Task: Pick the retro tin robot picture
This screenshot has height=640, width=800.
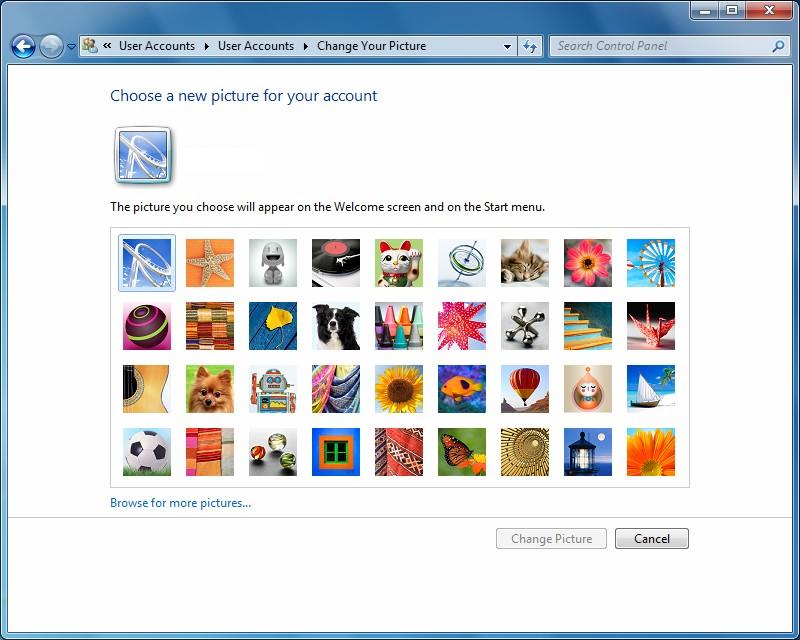Action: pyautogui.click(x=273, y=389)
